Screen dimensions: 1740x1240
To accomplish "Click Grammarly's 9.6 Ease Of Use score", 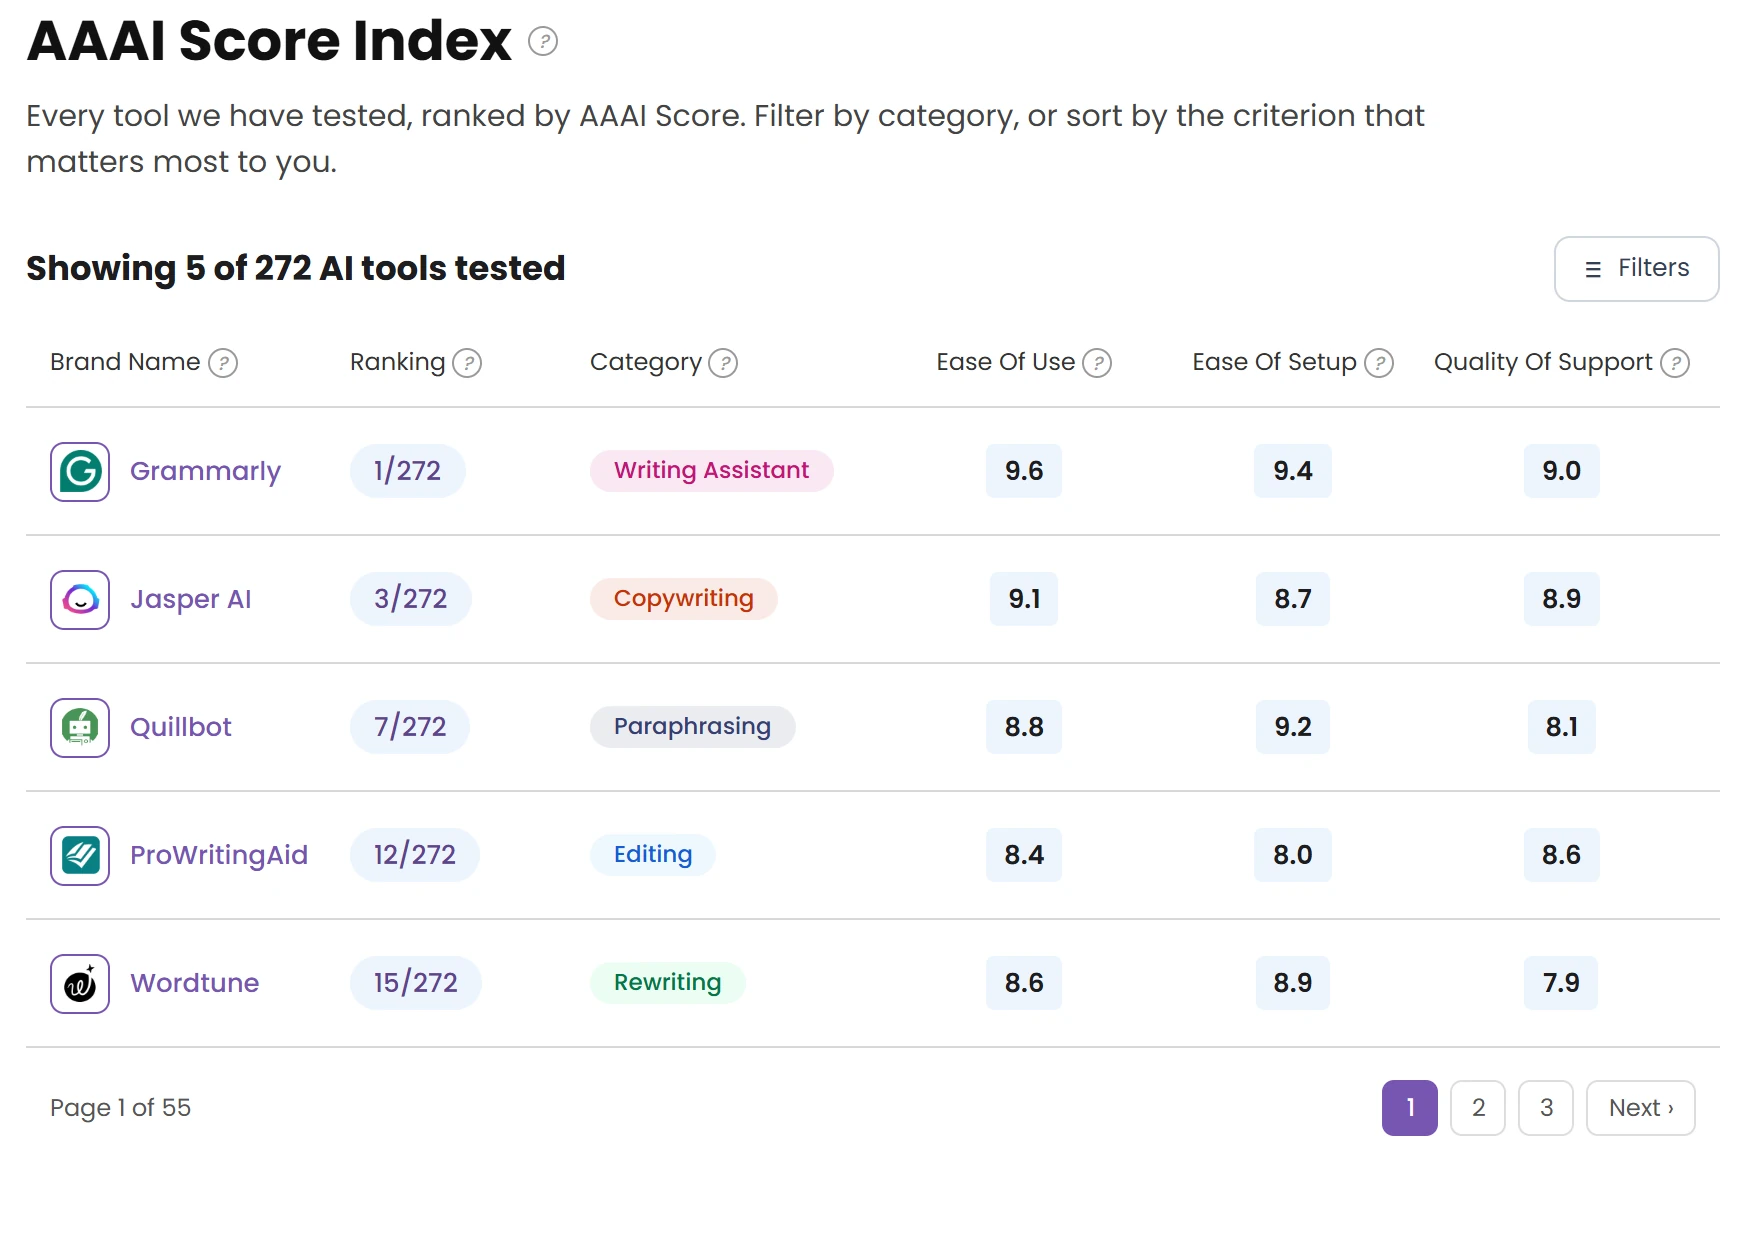I will click(x=1024, y=471).
